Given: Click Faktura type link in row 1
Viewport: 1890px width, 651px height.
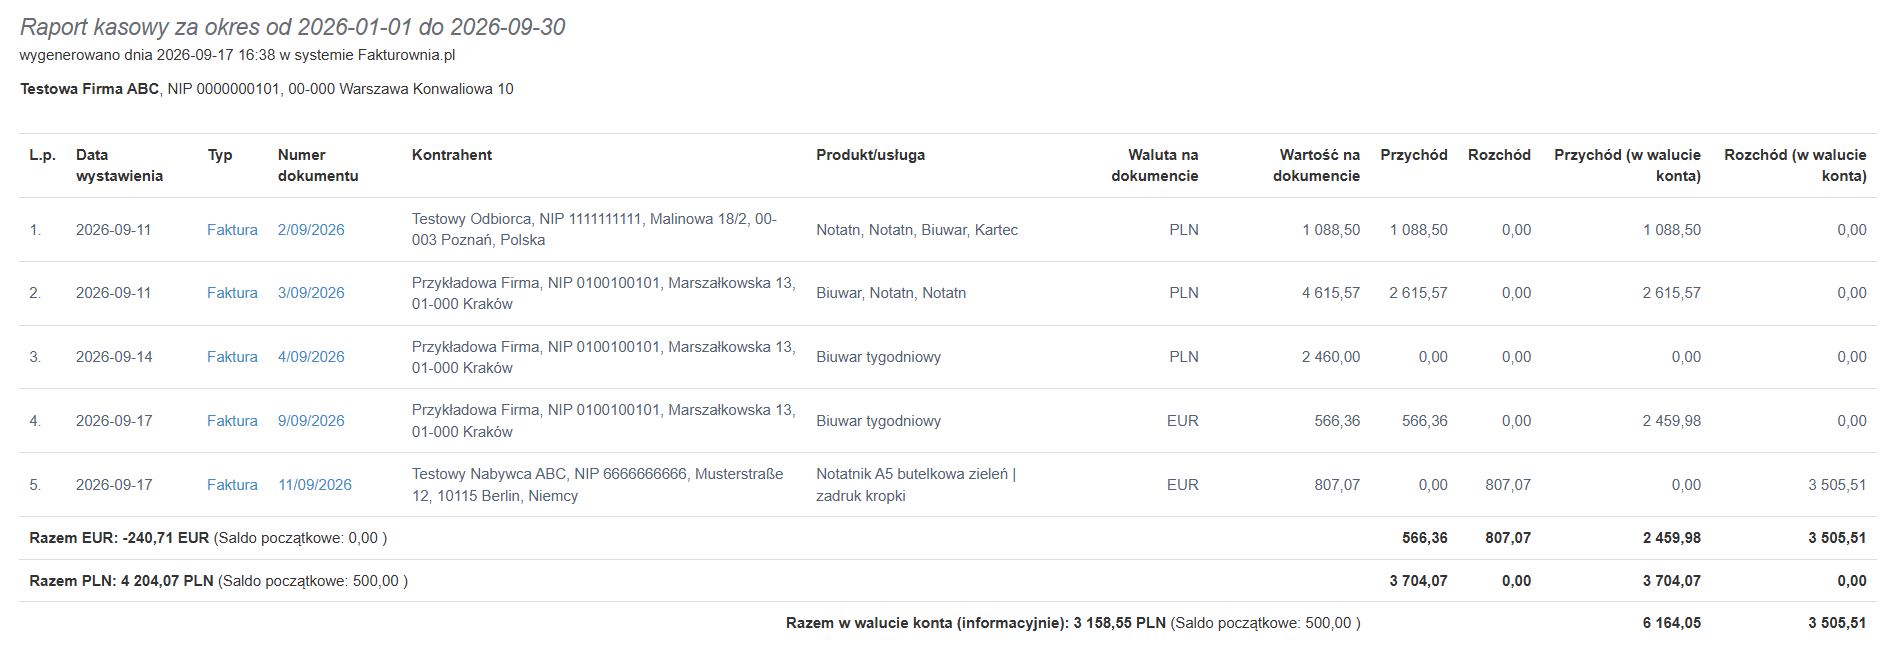Looking at the screenshot, I should (x=232, y=230).
